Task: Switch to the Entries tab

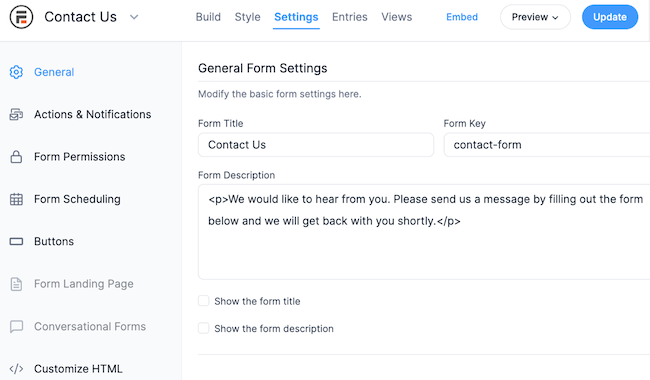Action: click(349, 17)
